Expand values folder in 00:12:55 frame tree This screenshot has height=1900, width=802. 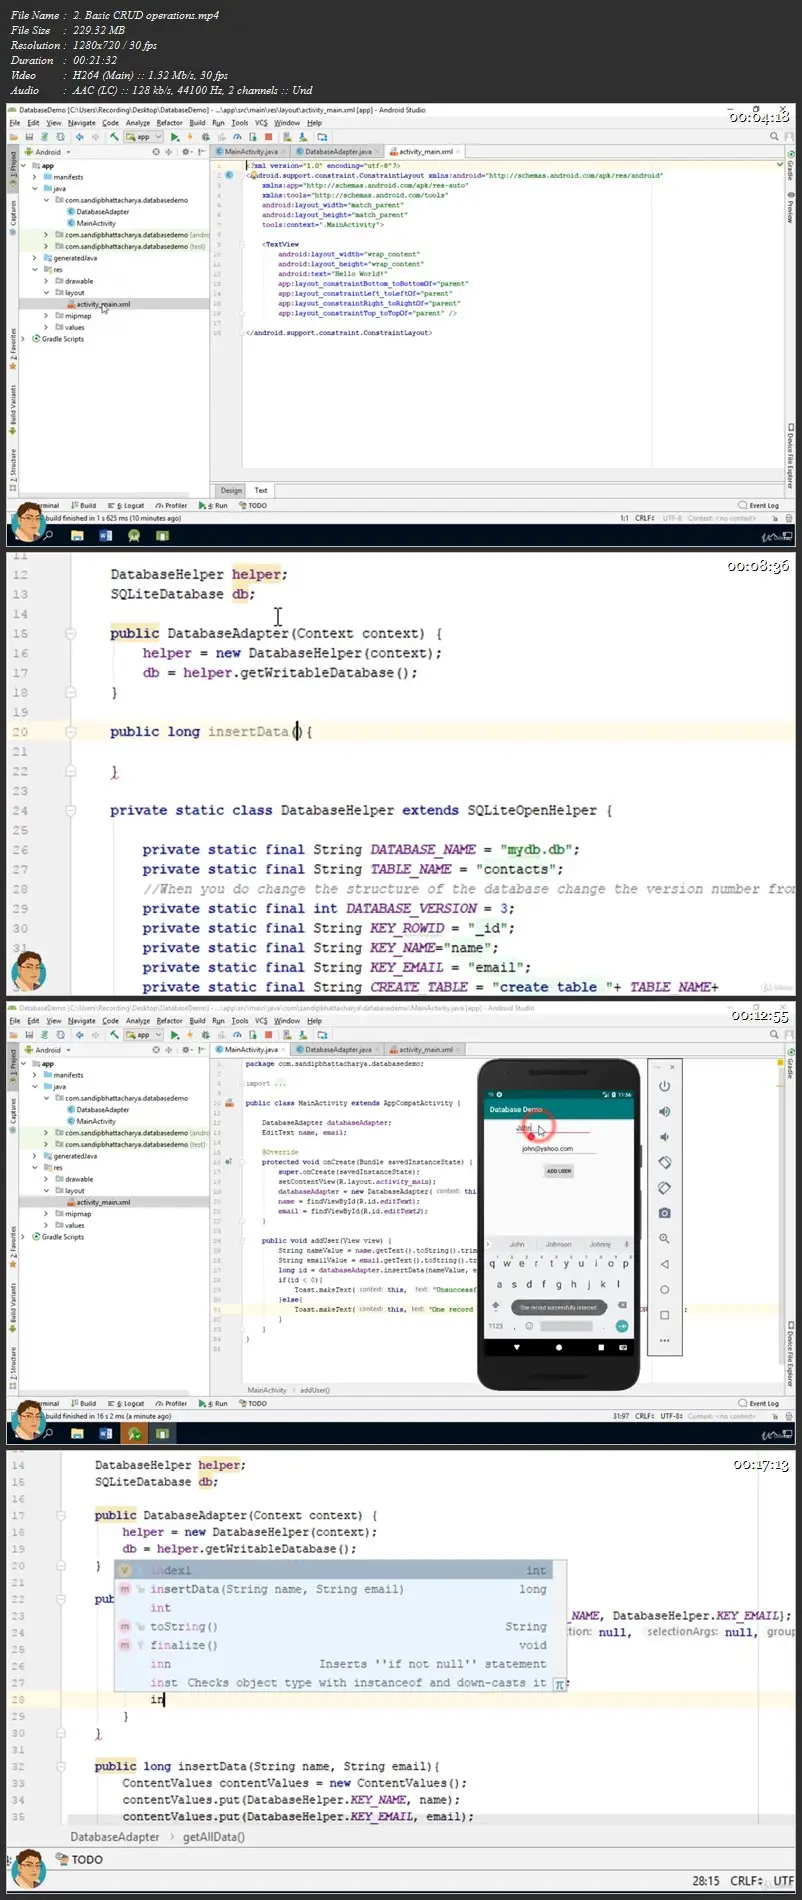pyautogui.click(x=46, y=1225)
